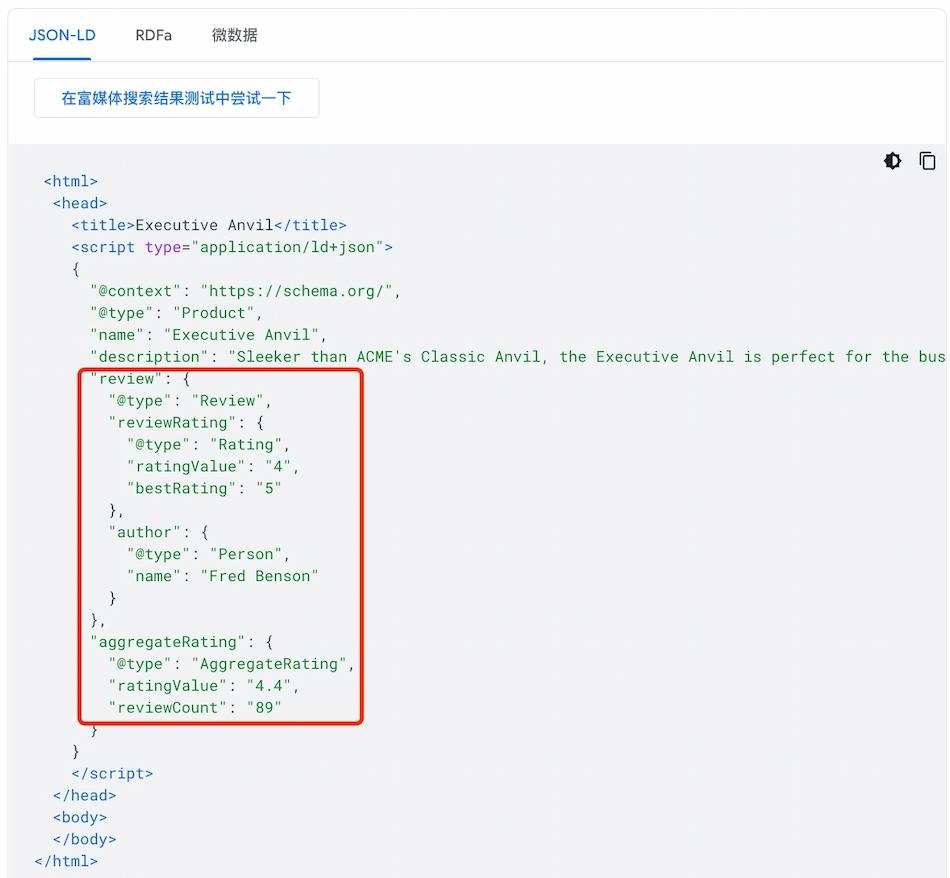Click the ratingValue "4.4" text

coord(273,686)
